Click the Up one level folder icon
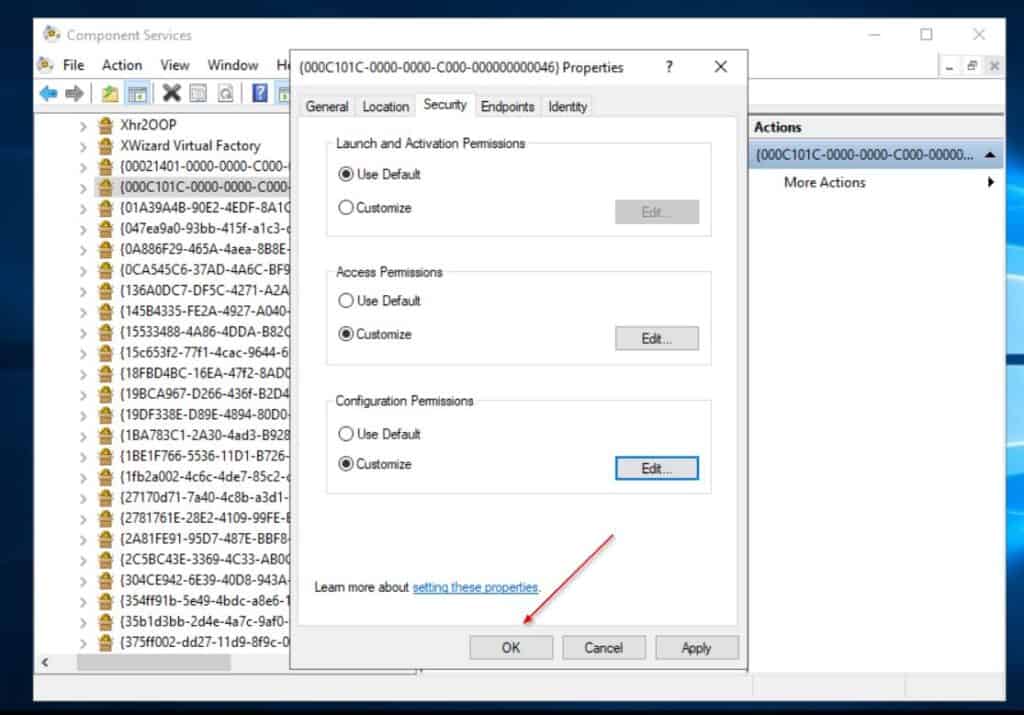Screen dimensions: 1024x715 (110, 93)
